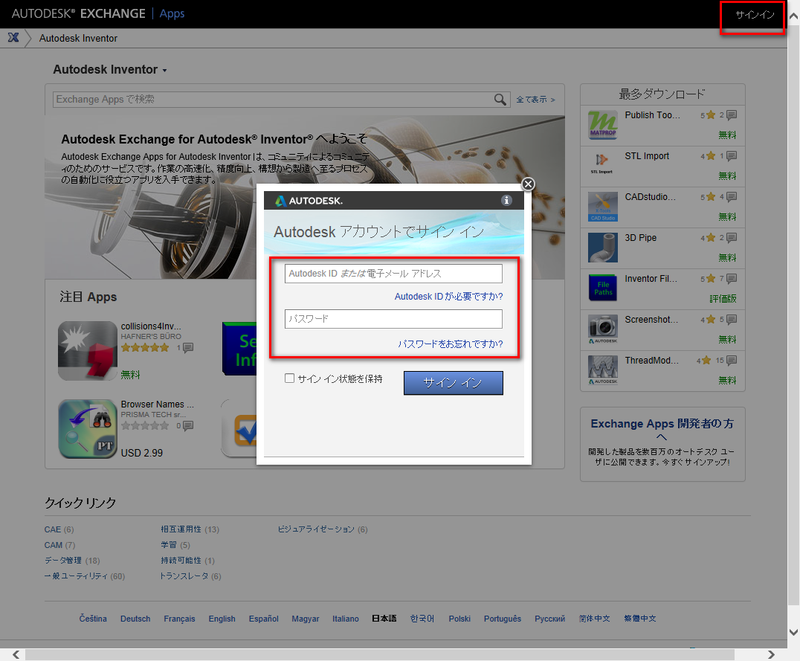
Task: Click the horizontal scrollbar right arrow
Action: point(770,654)
